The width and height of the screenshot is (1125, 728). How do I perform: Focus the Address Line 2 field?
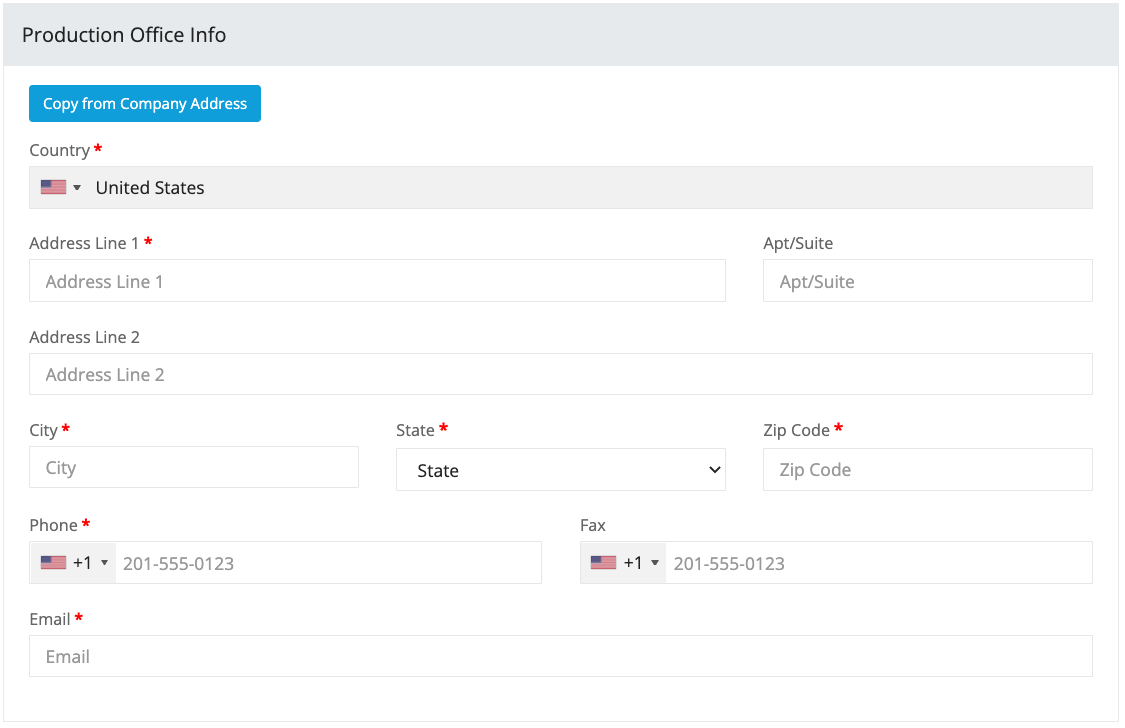coord(560,374)
